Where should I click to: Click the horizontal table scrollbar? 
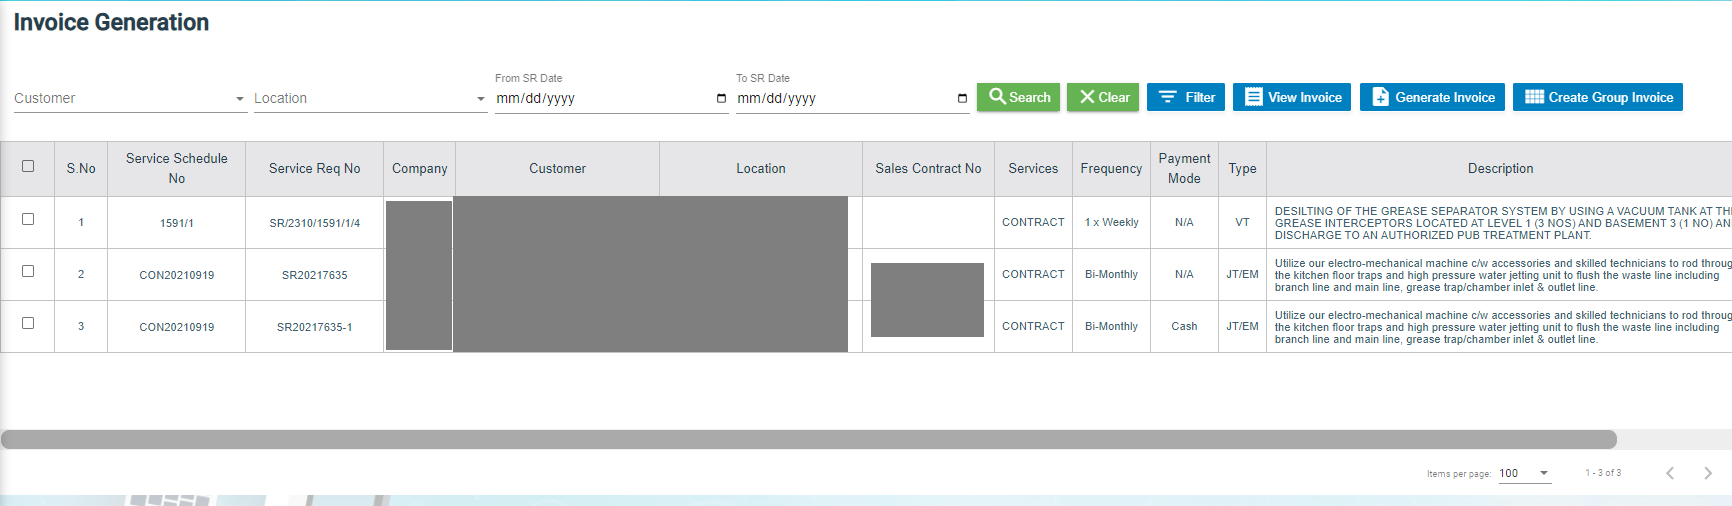click(x=808, y=439)
